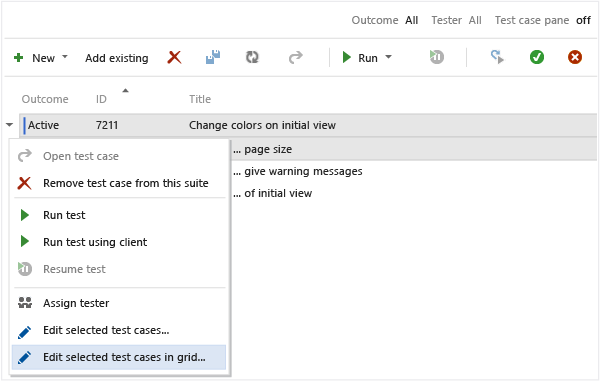Expand the Run dropdown arrow
600x381 pixels.
point(388,57)
